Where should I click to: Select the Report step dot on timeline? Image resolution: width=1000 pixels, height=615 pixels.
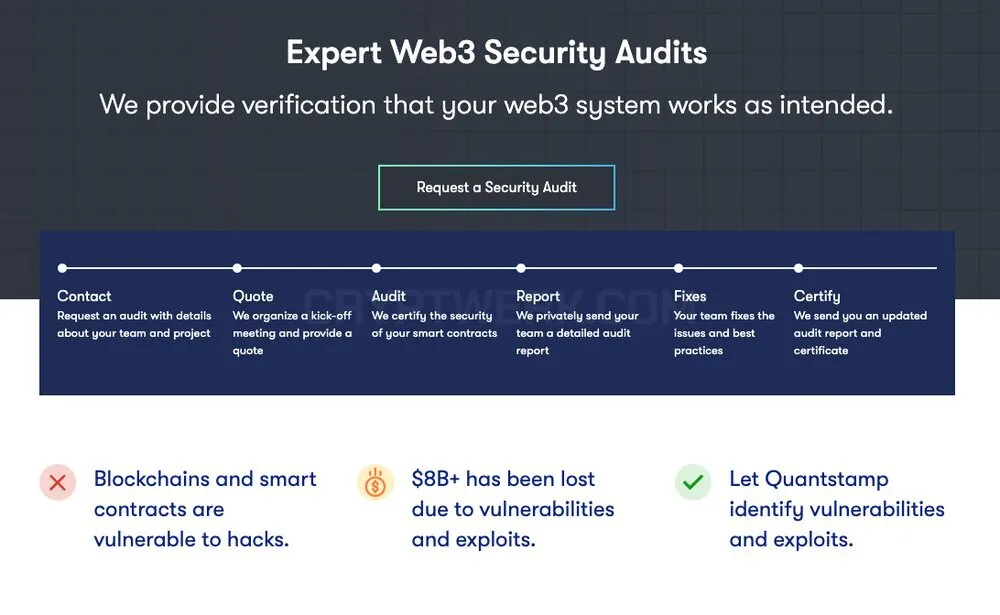point(521,268)
